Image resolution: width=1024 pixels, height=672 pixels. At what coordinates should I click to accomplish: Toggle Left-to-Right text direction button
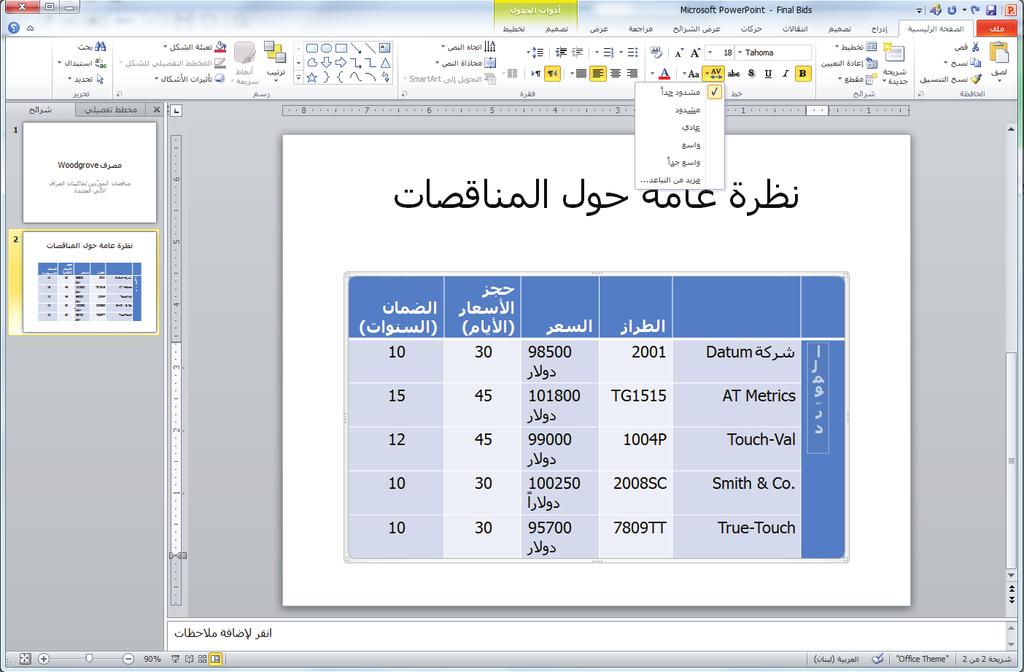(x=536, y=74)
